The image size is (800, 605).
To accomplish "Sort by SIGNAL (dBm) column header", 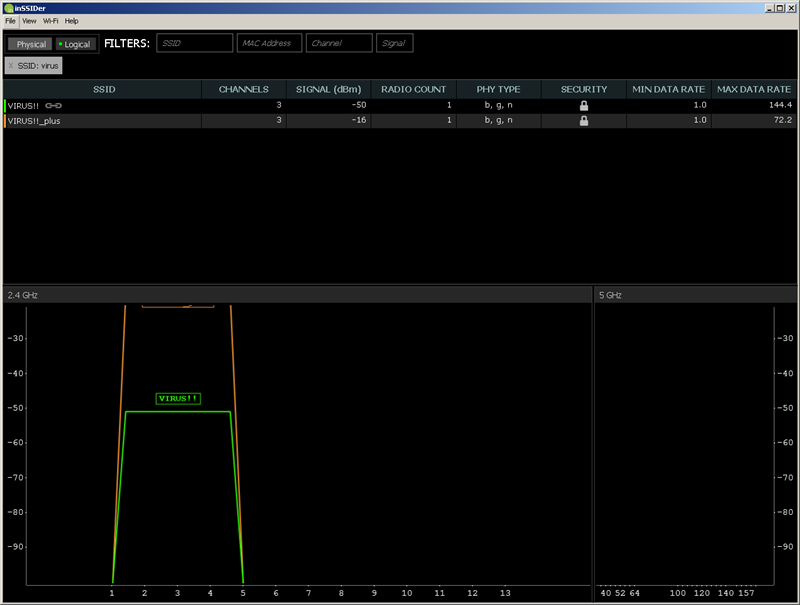I will [x=329, y=89].
